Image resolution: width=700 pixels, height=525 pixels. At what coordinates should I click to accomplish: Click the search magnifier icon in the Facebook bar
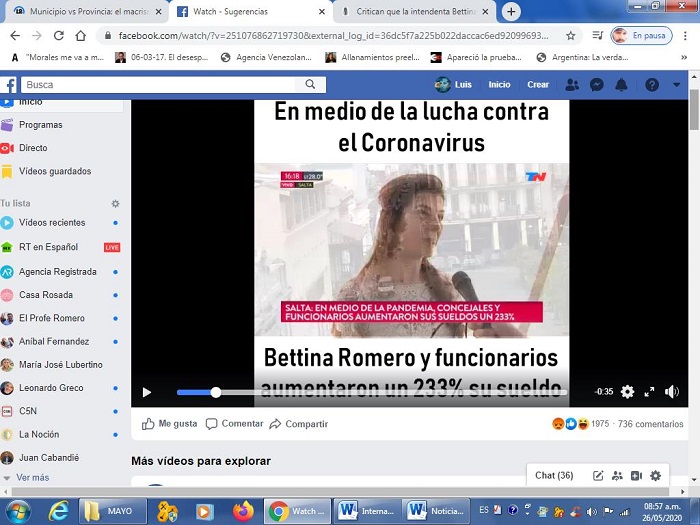tap(310, 84)
